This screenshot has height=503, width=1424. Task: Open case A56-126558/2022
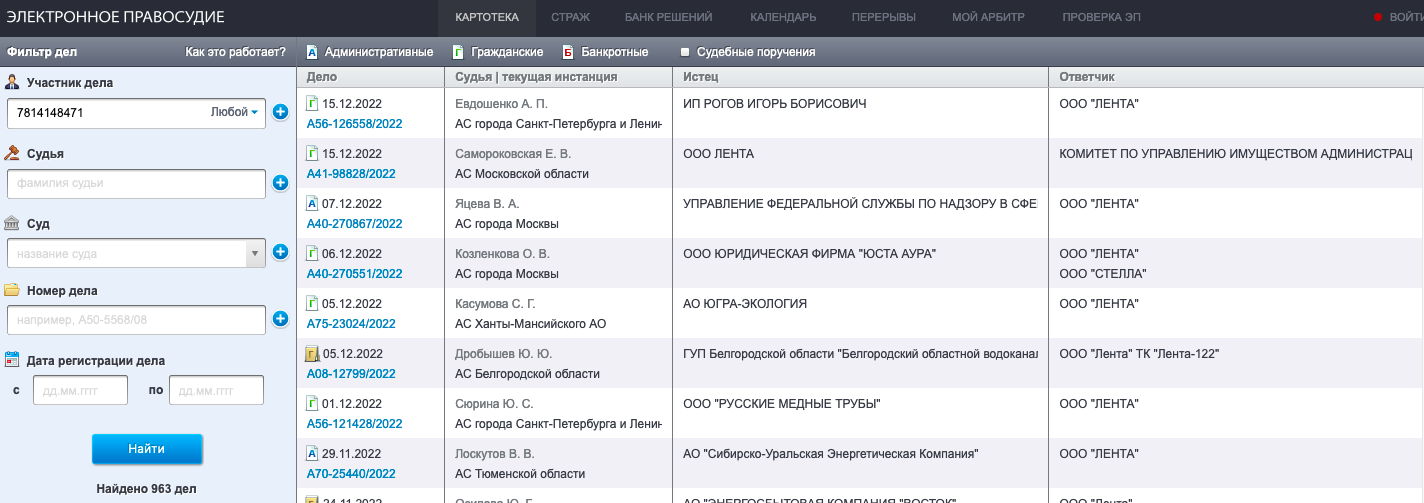tap(354, 124)
